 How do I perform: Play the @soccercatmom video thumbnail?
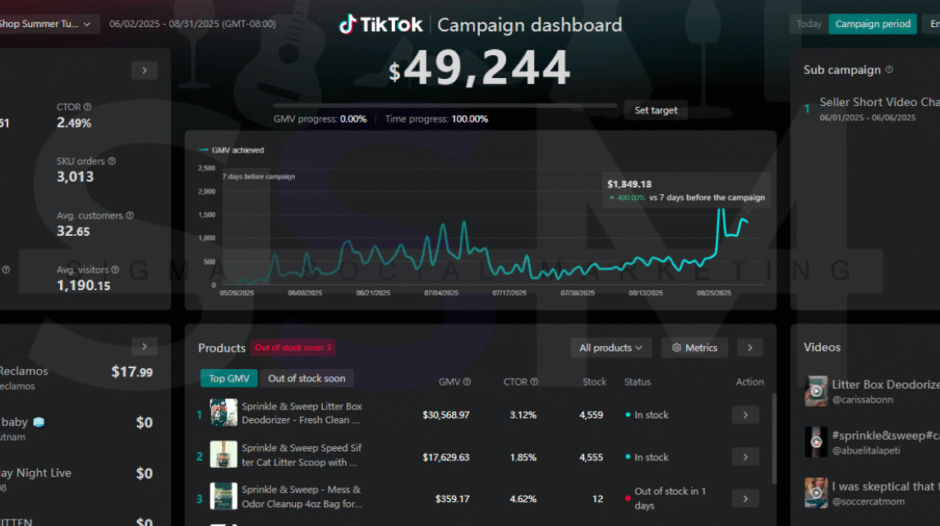816,493
